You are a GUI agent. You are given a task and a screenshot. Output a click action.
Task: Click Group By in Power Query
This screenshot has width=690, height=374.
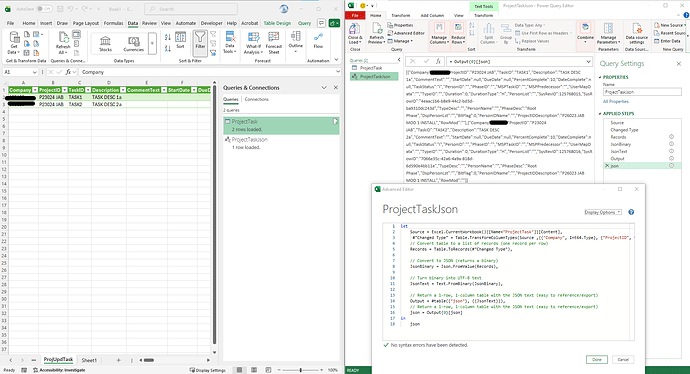pyautogui.click(x=506, y=33)
